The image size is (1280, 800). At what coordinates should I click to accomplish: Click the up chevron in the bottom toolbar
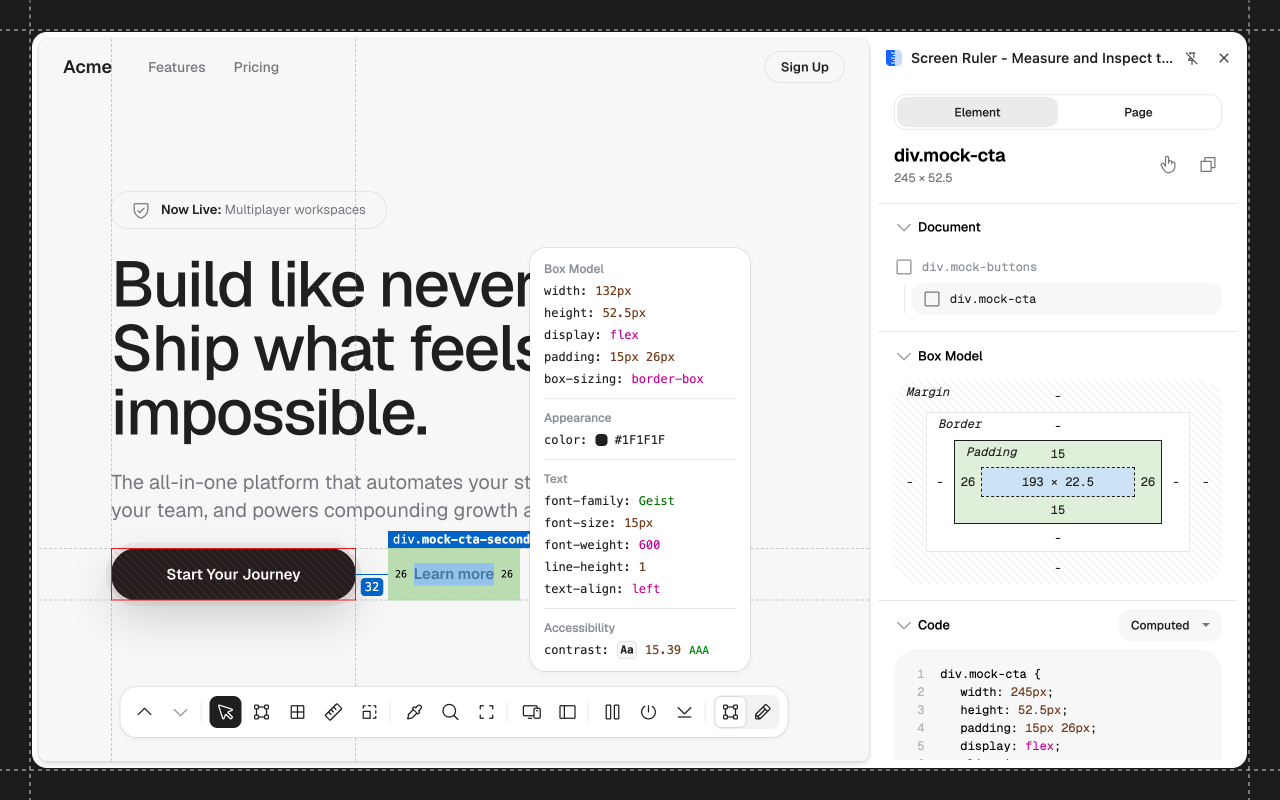[145, 712]
